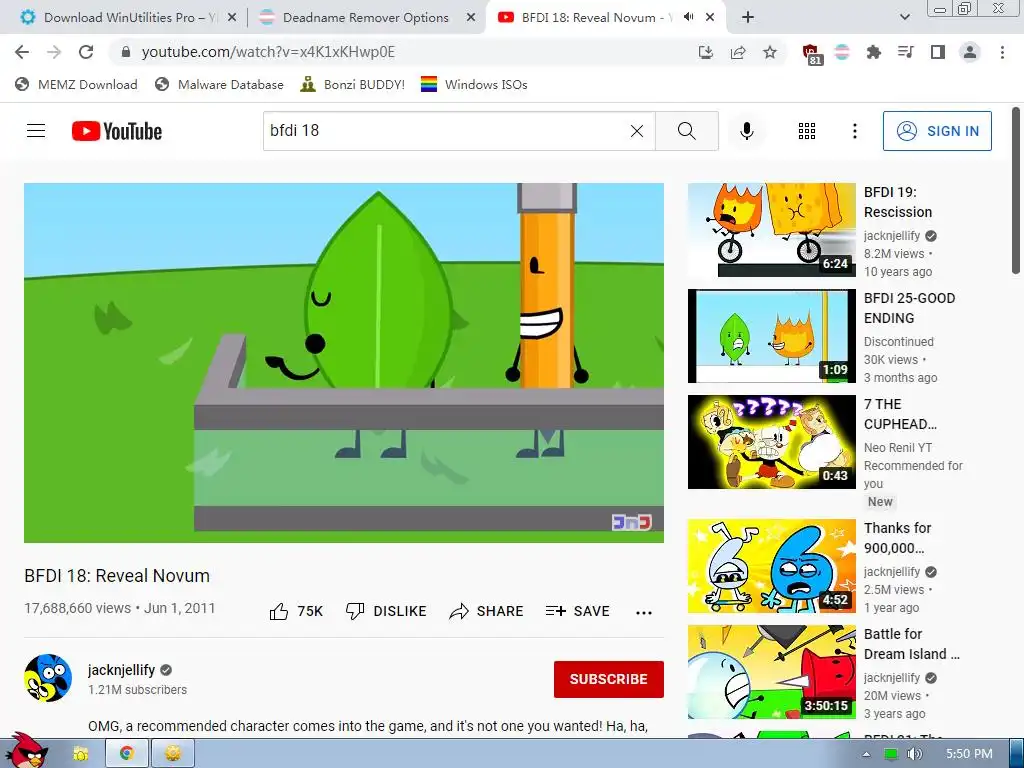Open a new browser tab

point(748,18)
